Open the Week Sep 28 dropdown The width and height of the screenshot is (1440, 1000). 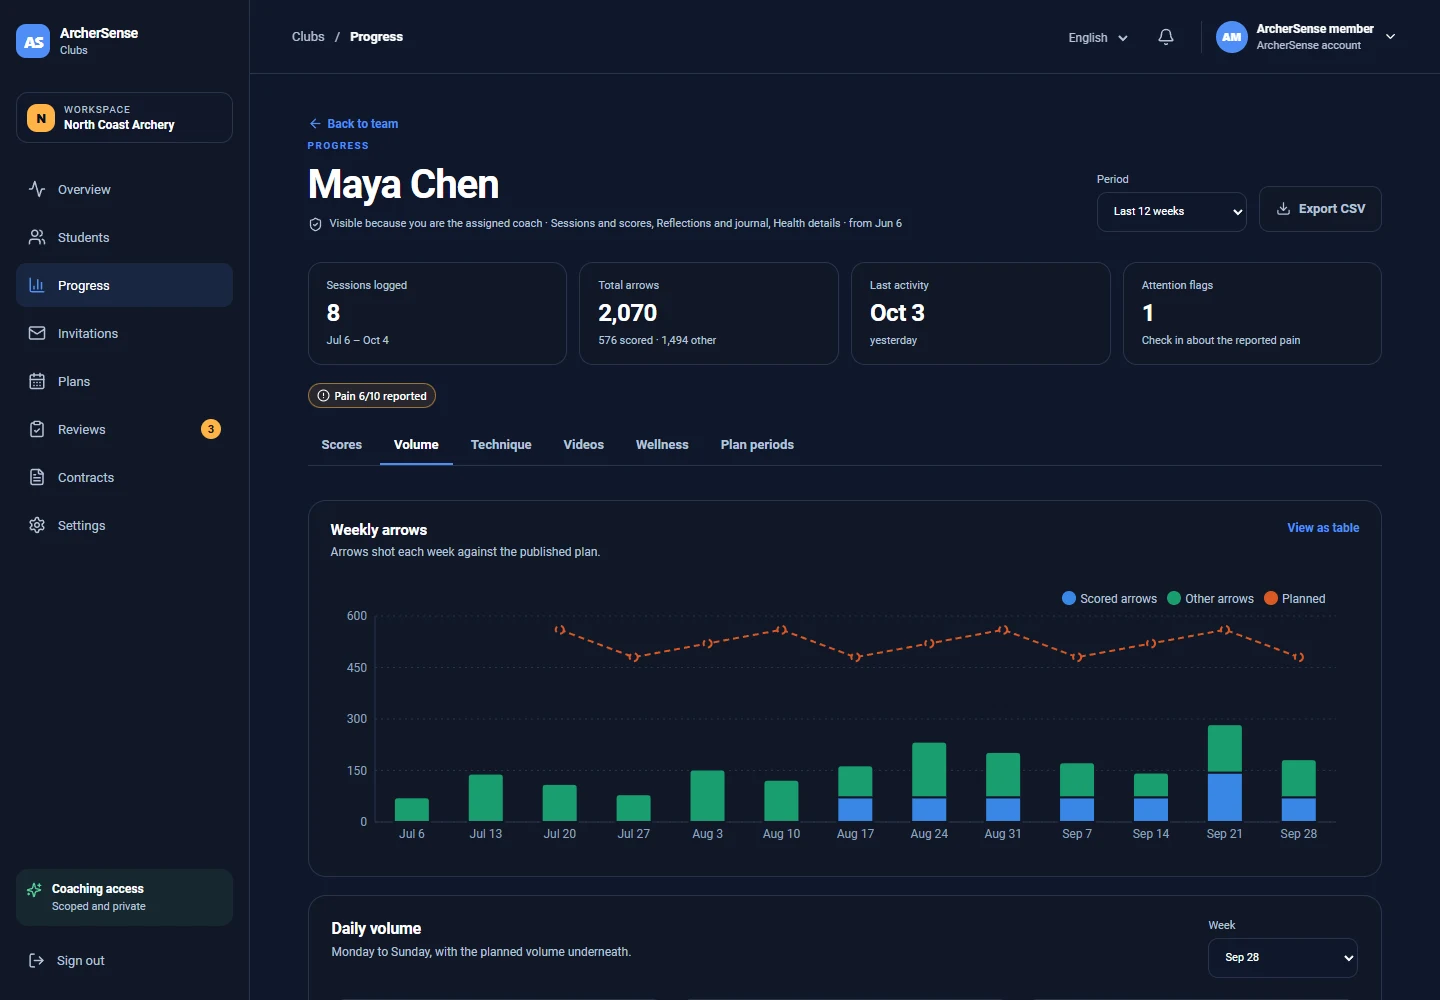tap(1283, 958)
